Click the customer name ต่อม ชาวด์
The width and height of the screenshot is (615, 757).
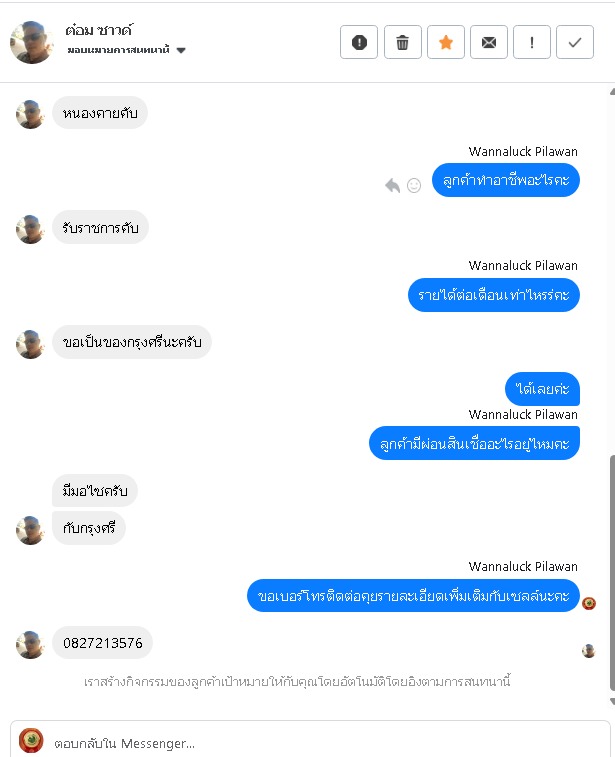(98, 30)
